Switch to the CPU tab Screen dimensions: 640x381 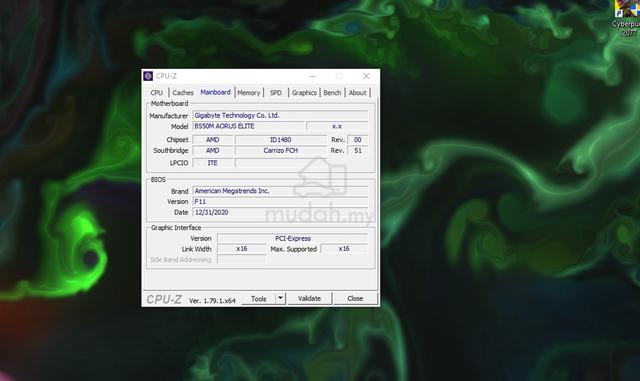point(156,93)
